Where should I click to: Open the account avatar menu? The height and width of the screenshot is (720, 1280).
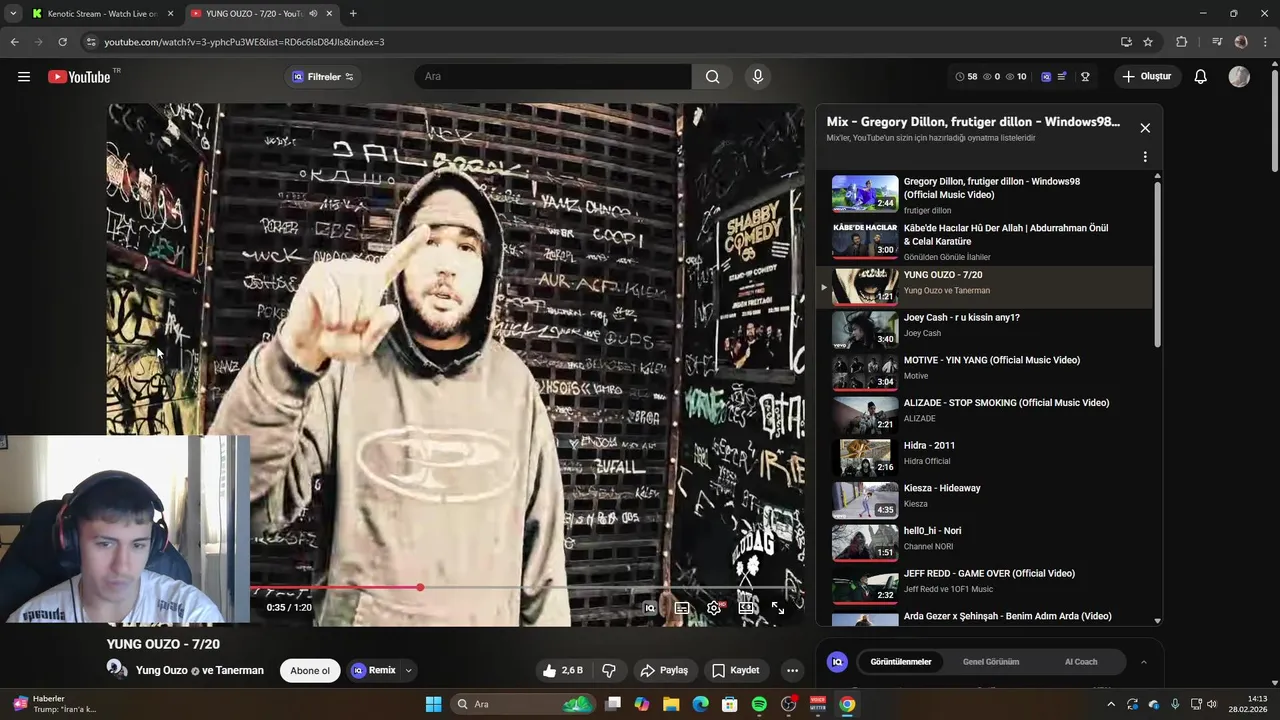click(1239, 77)
